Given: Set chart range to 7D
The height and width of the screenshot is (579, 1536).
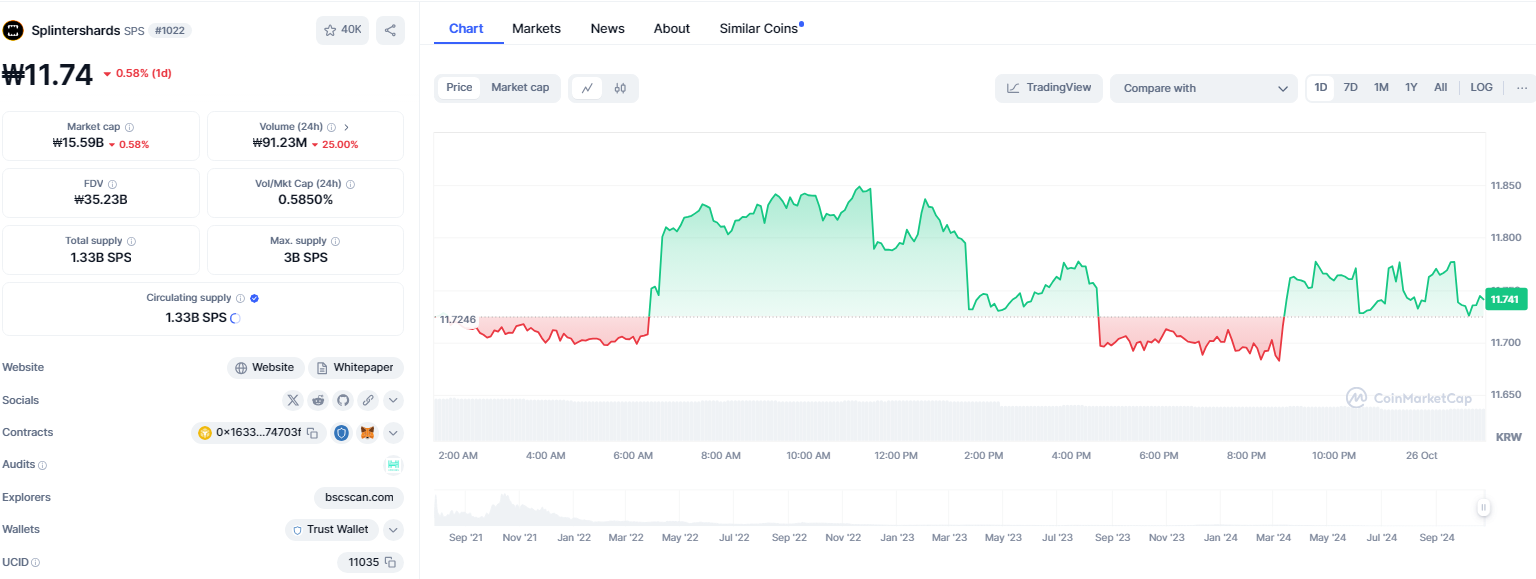Looking at the screenshot, I should (1350, 88).
